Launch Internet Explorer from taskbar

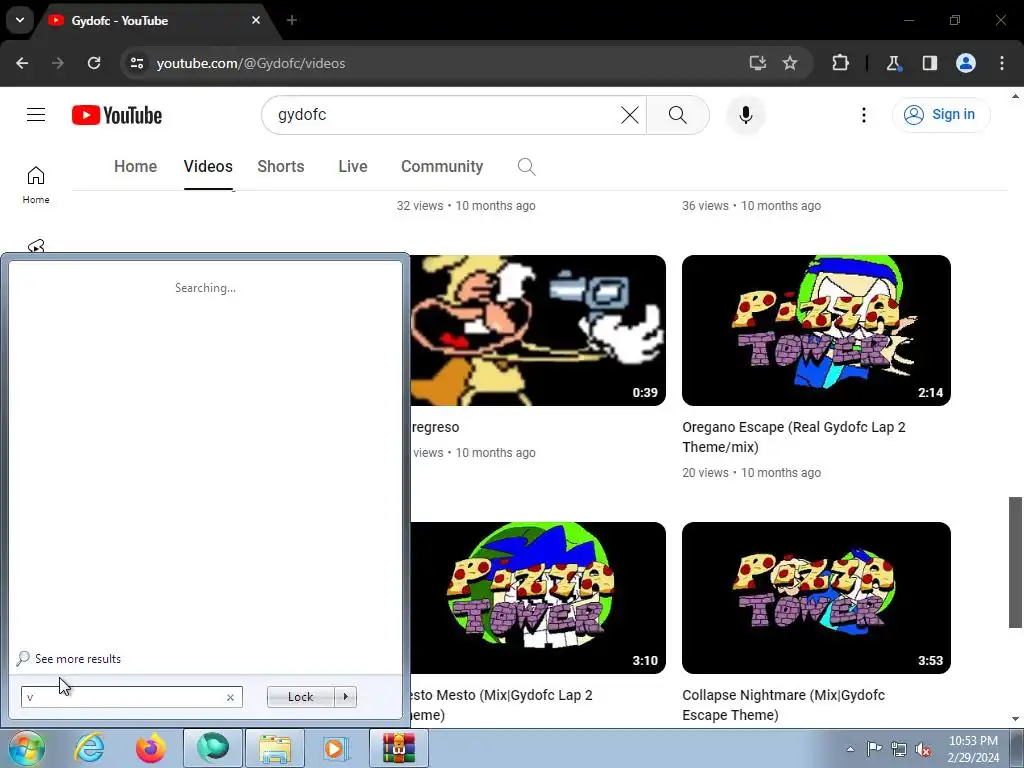89,748
